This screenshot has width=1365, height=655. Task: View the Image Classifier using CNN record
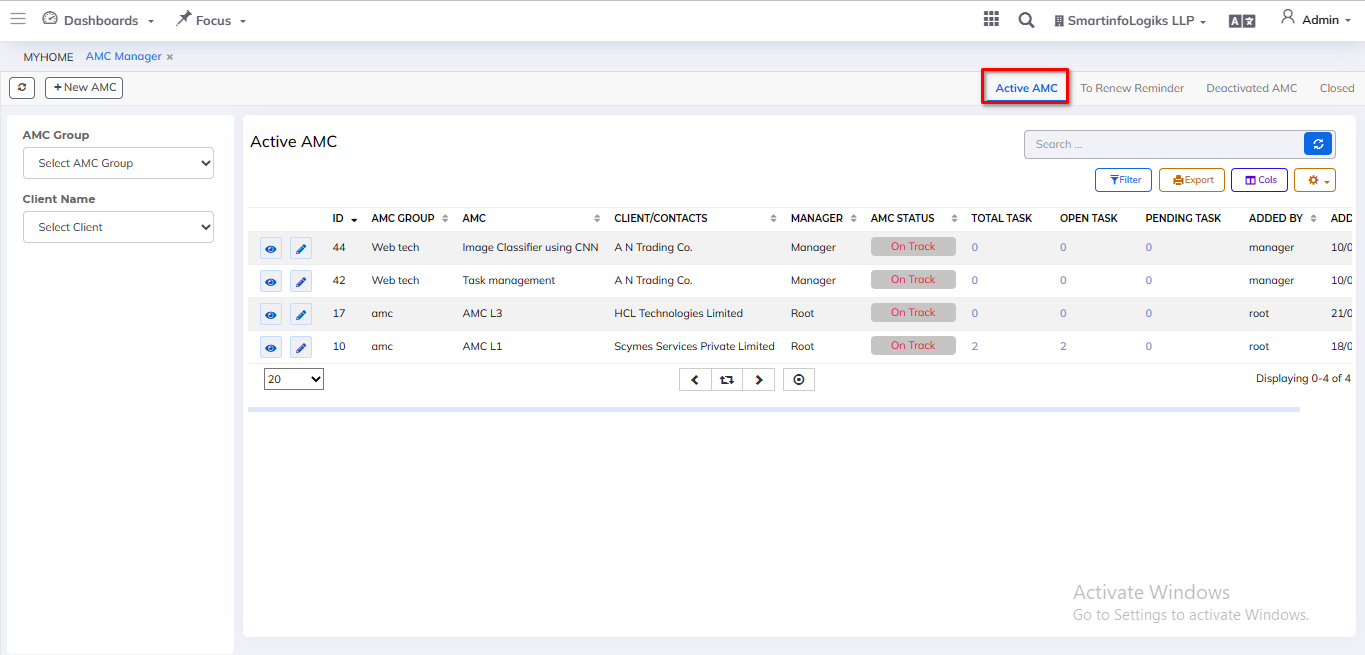tap(270, 249)
